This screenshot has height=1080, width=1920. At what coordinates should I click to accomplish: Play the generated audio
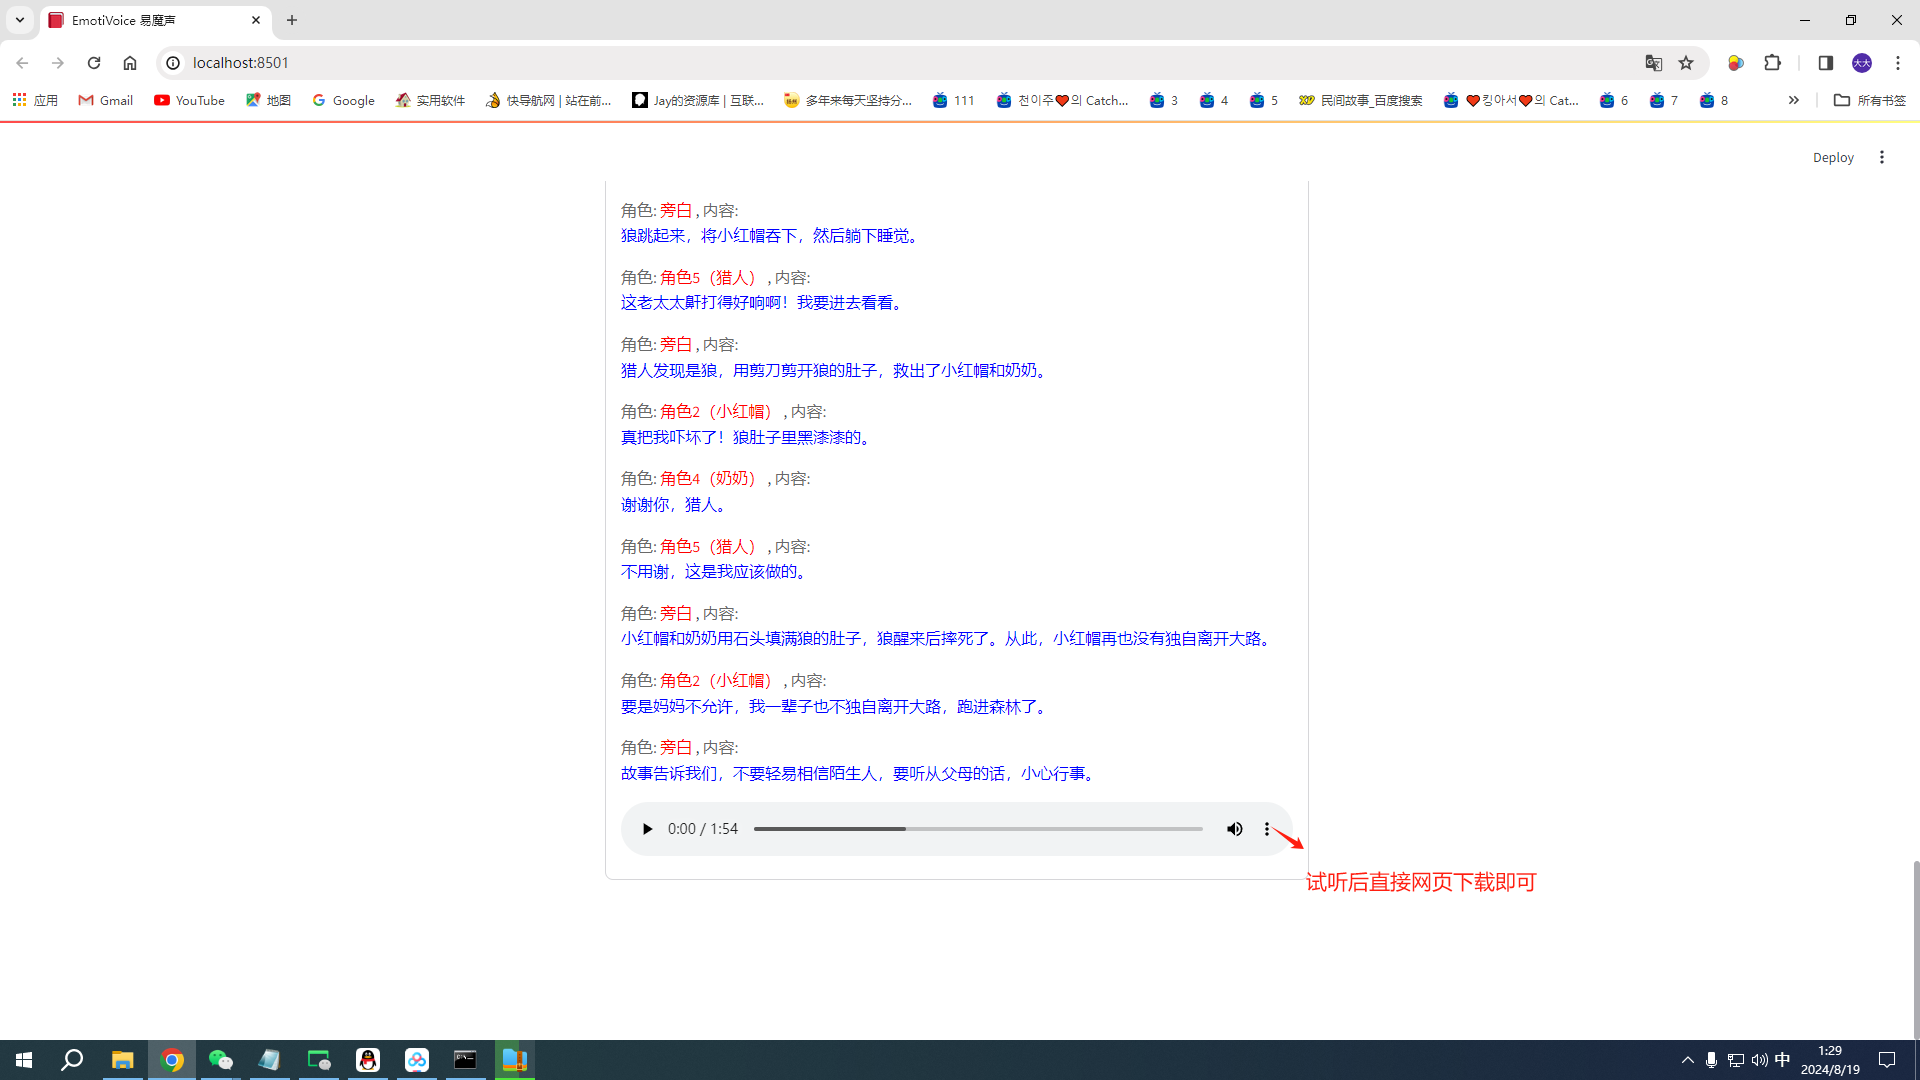pos(647,829)
